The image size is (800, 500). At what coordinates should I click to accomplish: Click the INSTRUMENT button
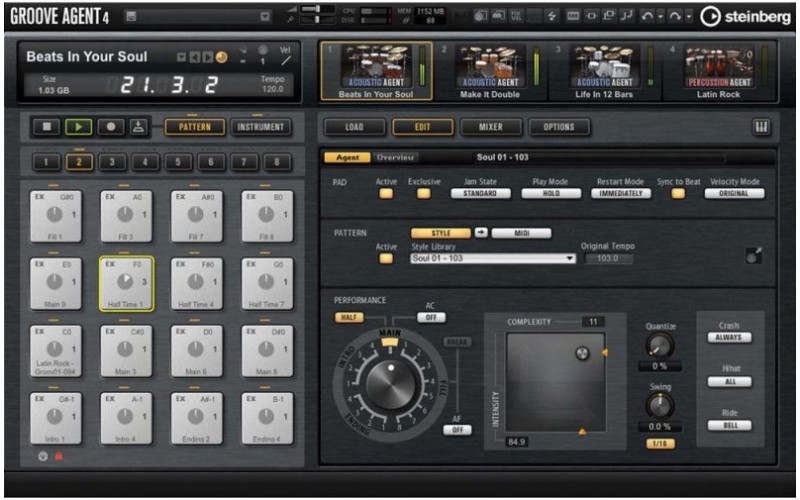click(260, 128)
